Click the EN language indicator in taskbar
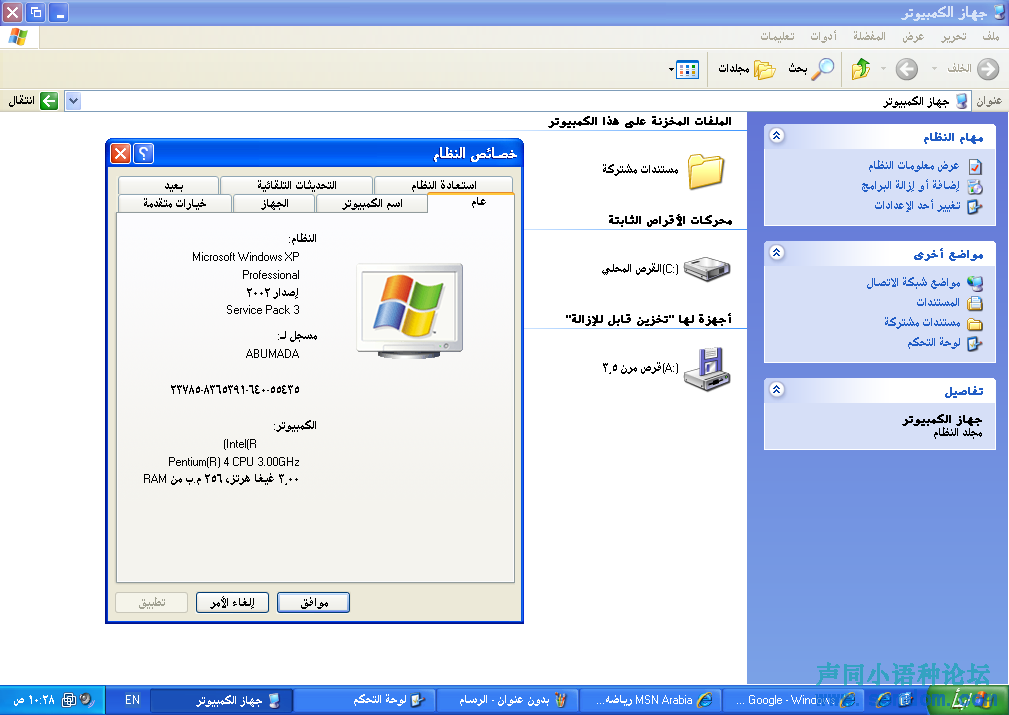1009x715 pixels. [x=132, y=700]
